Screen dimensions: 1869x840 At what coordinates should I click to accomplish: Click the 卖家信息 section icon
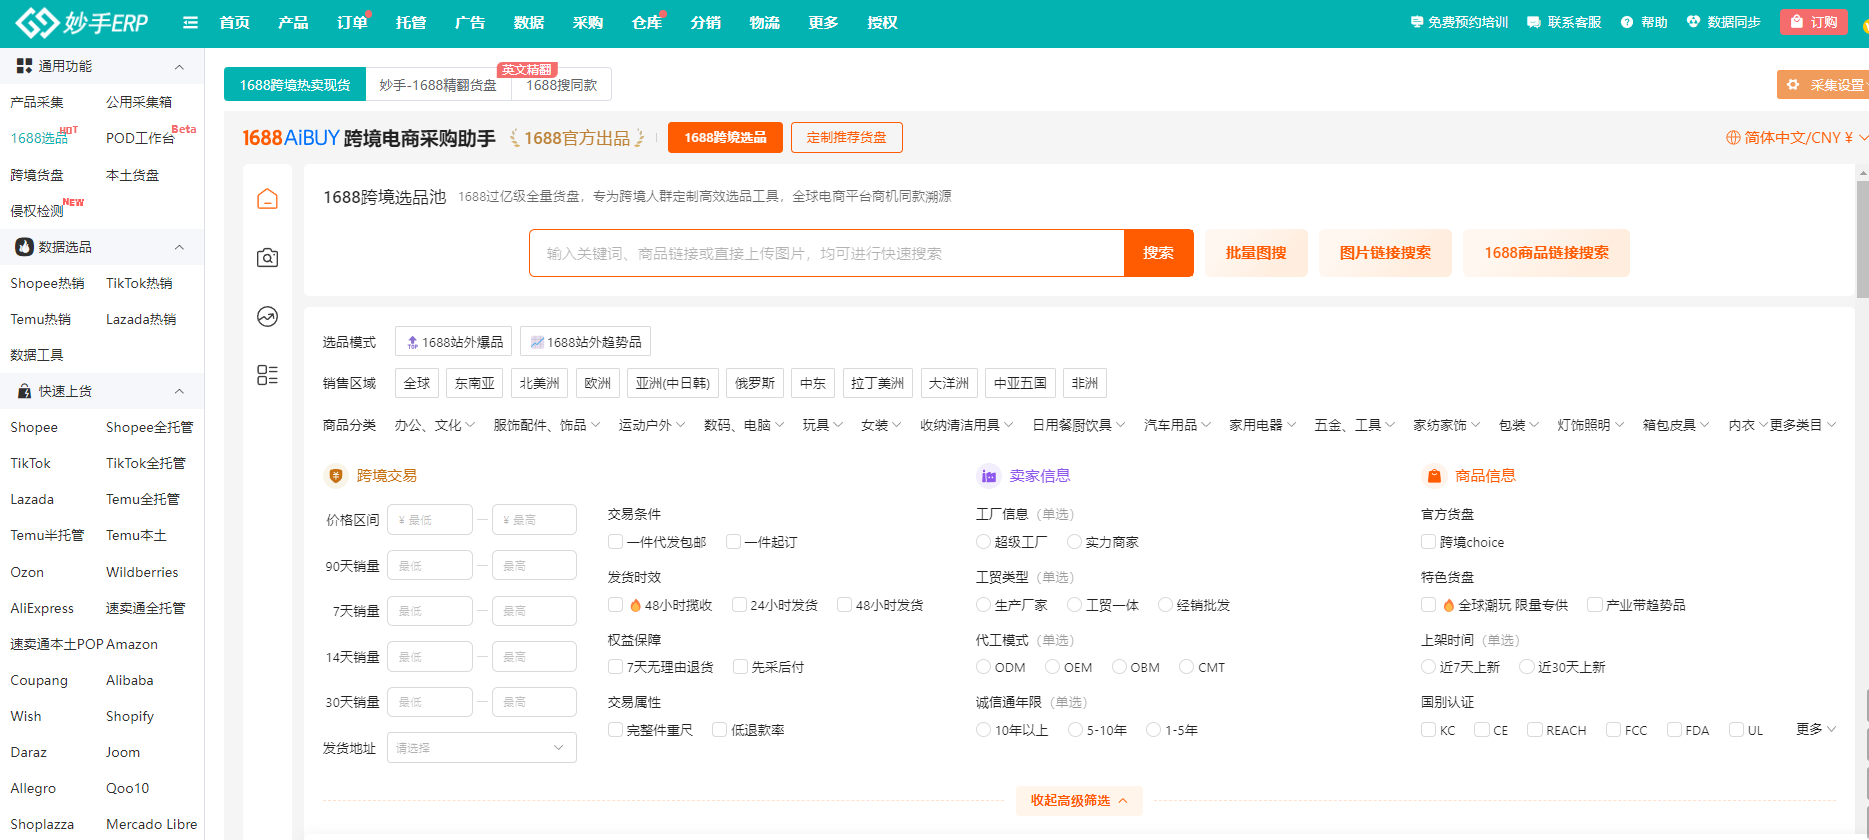coord(988,476)
